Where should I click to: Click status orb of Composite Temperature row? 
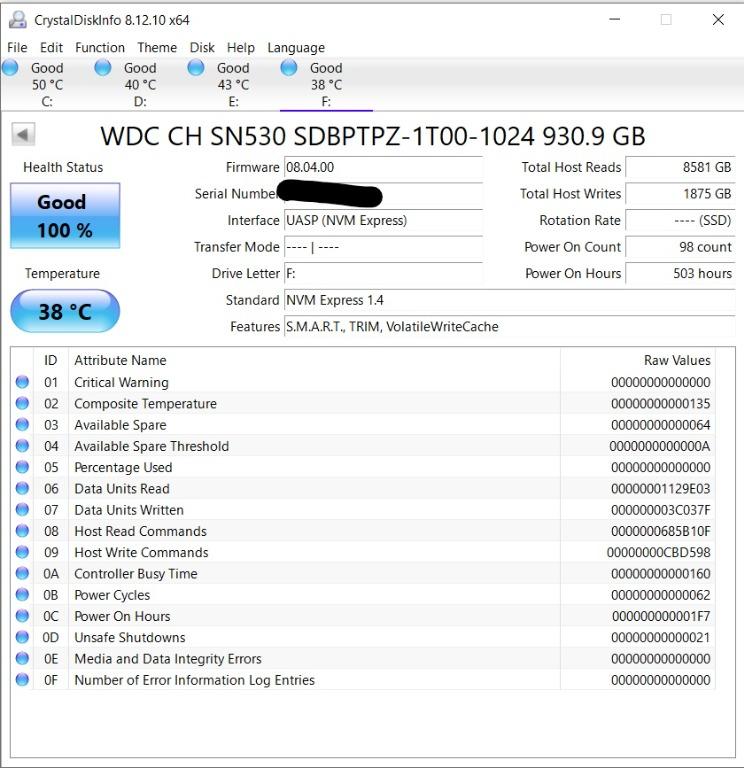(x=22, y=403)
